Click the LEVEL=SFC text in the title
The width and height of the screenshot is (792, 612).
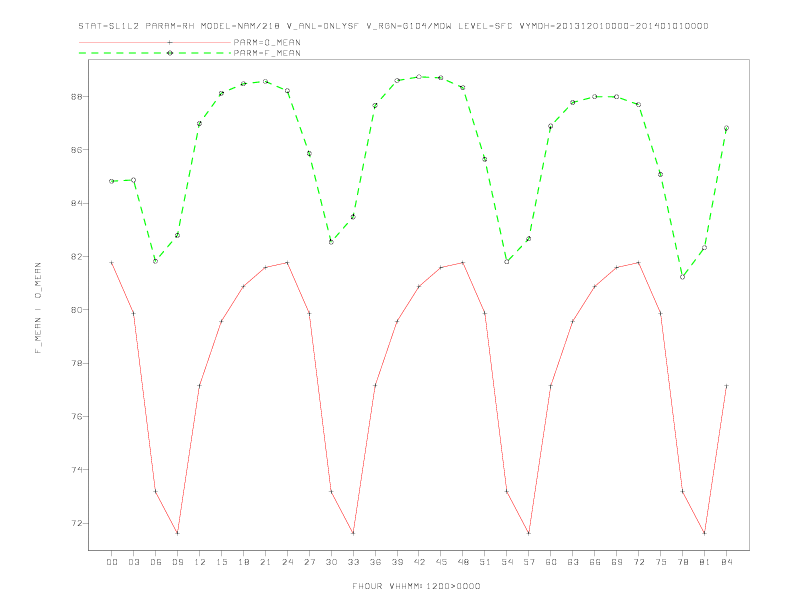[x=485, y=26]
